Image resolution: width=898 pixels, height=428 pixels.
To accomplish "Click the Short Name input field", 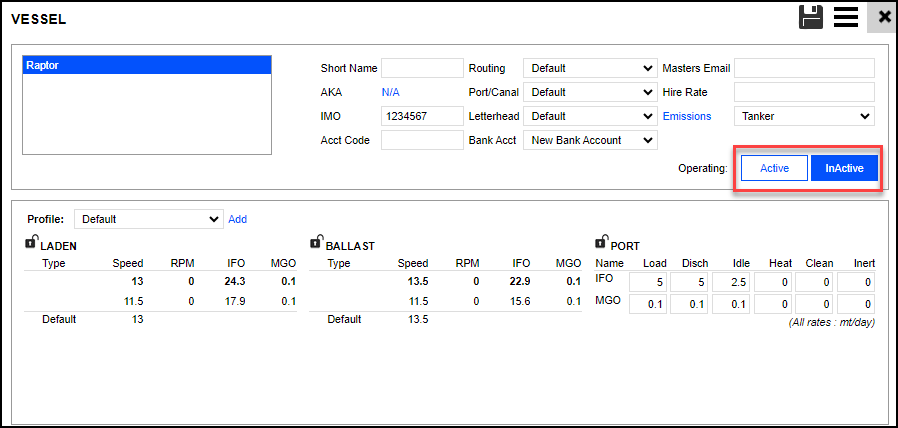I will (421, 68).
